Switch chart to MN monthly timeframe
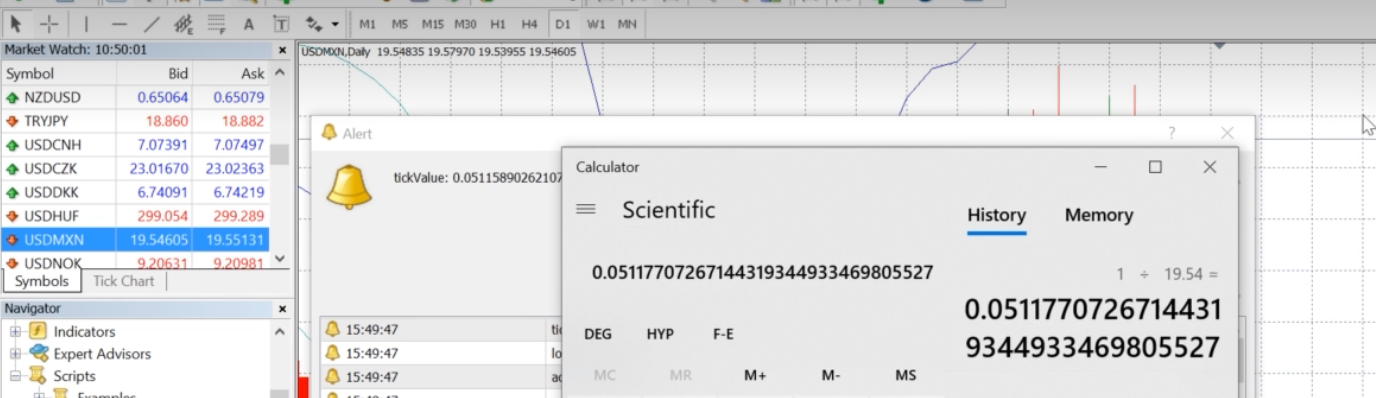 (x=627, y=23)
